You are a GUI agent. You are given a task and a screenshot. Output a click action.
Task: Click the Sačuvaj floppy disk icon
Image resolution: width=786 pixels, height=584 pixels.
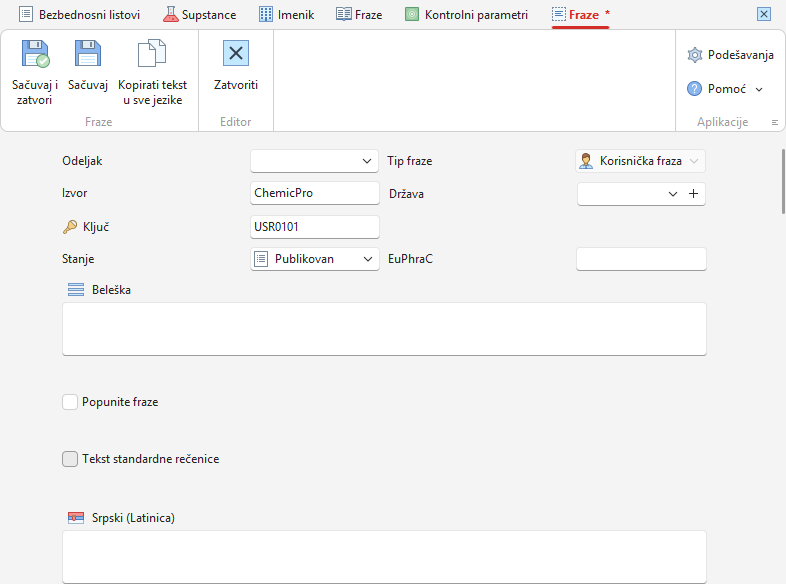[88, 53]
